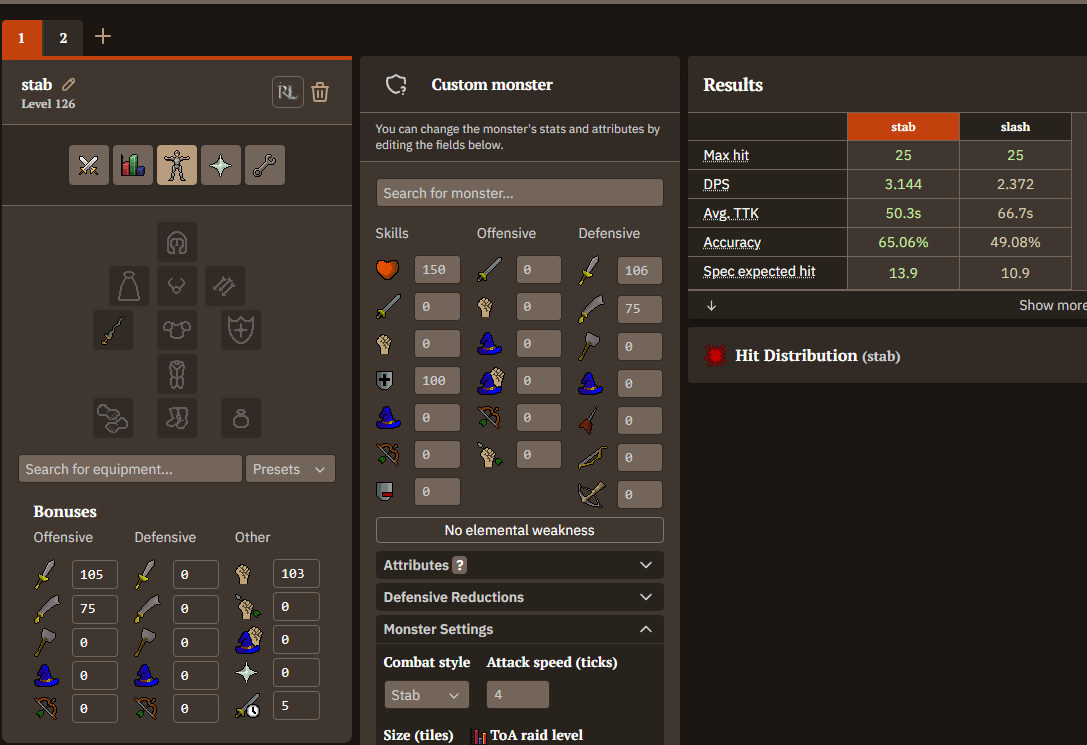Click the strength bonus field showing 103
Viewport: 1087px width, 745px height.
pos(296,574)
